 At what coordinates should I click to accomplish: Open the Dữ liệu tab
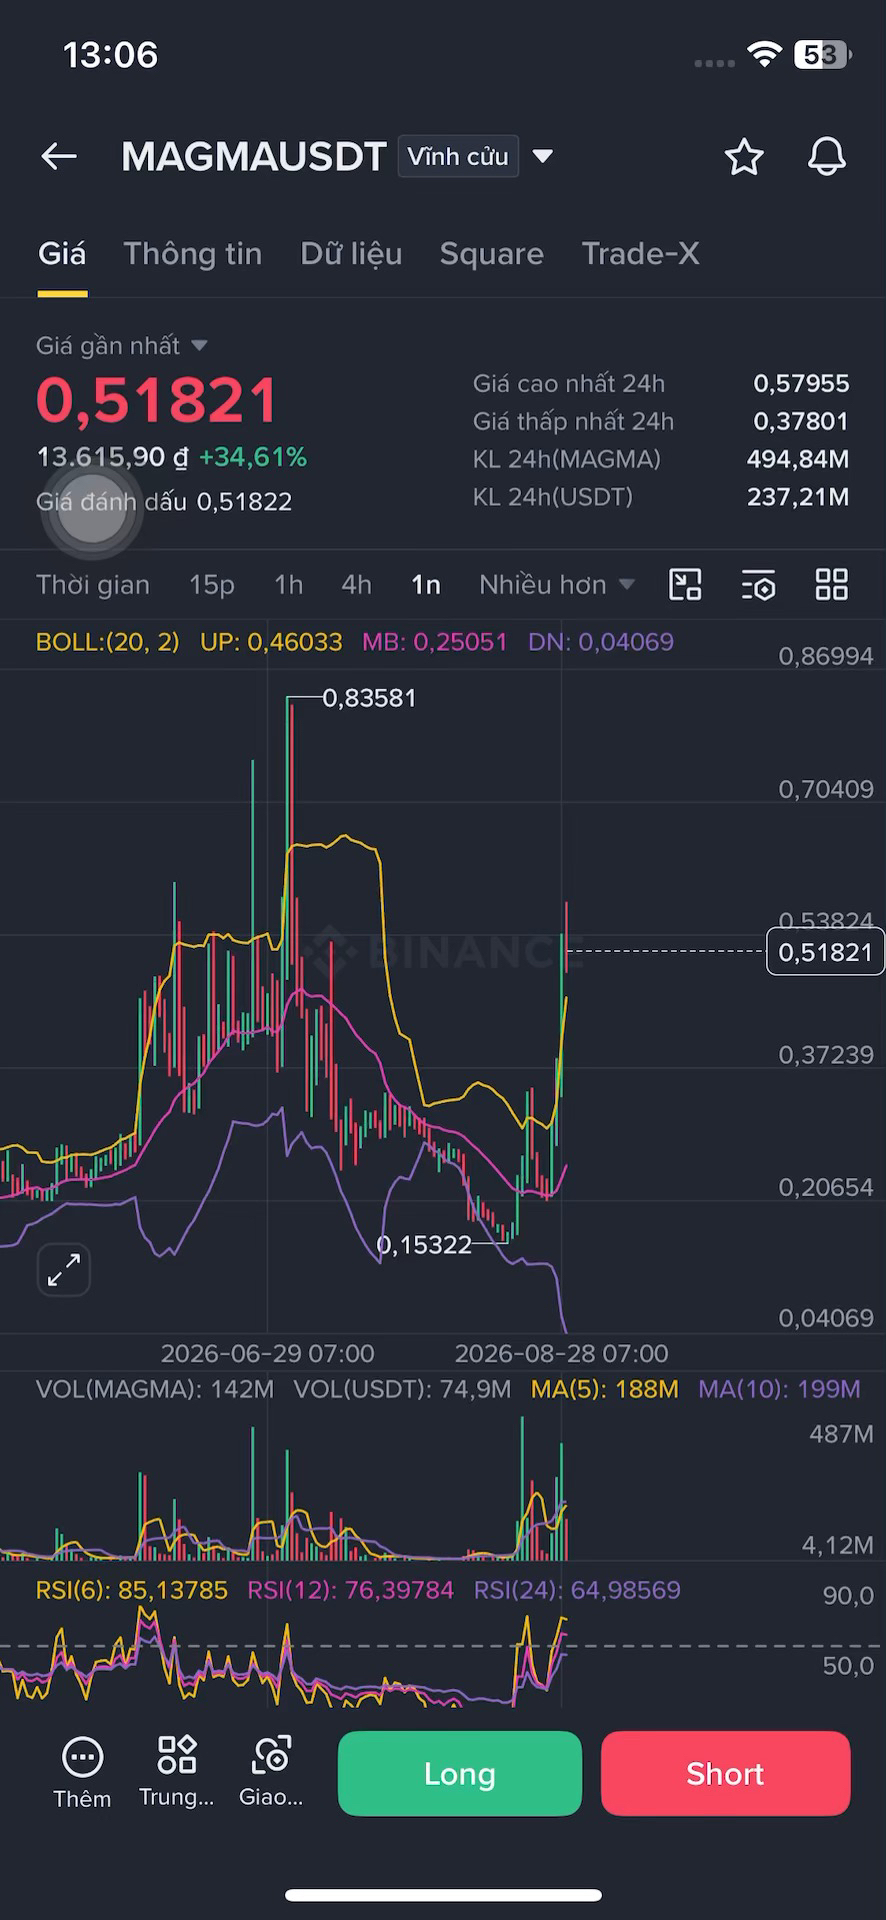point(351,254)
